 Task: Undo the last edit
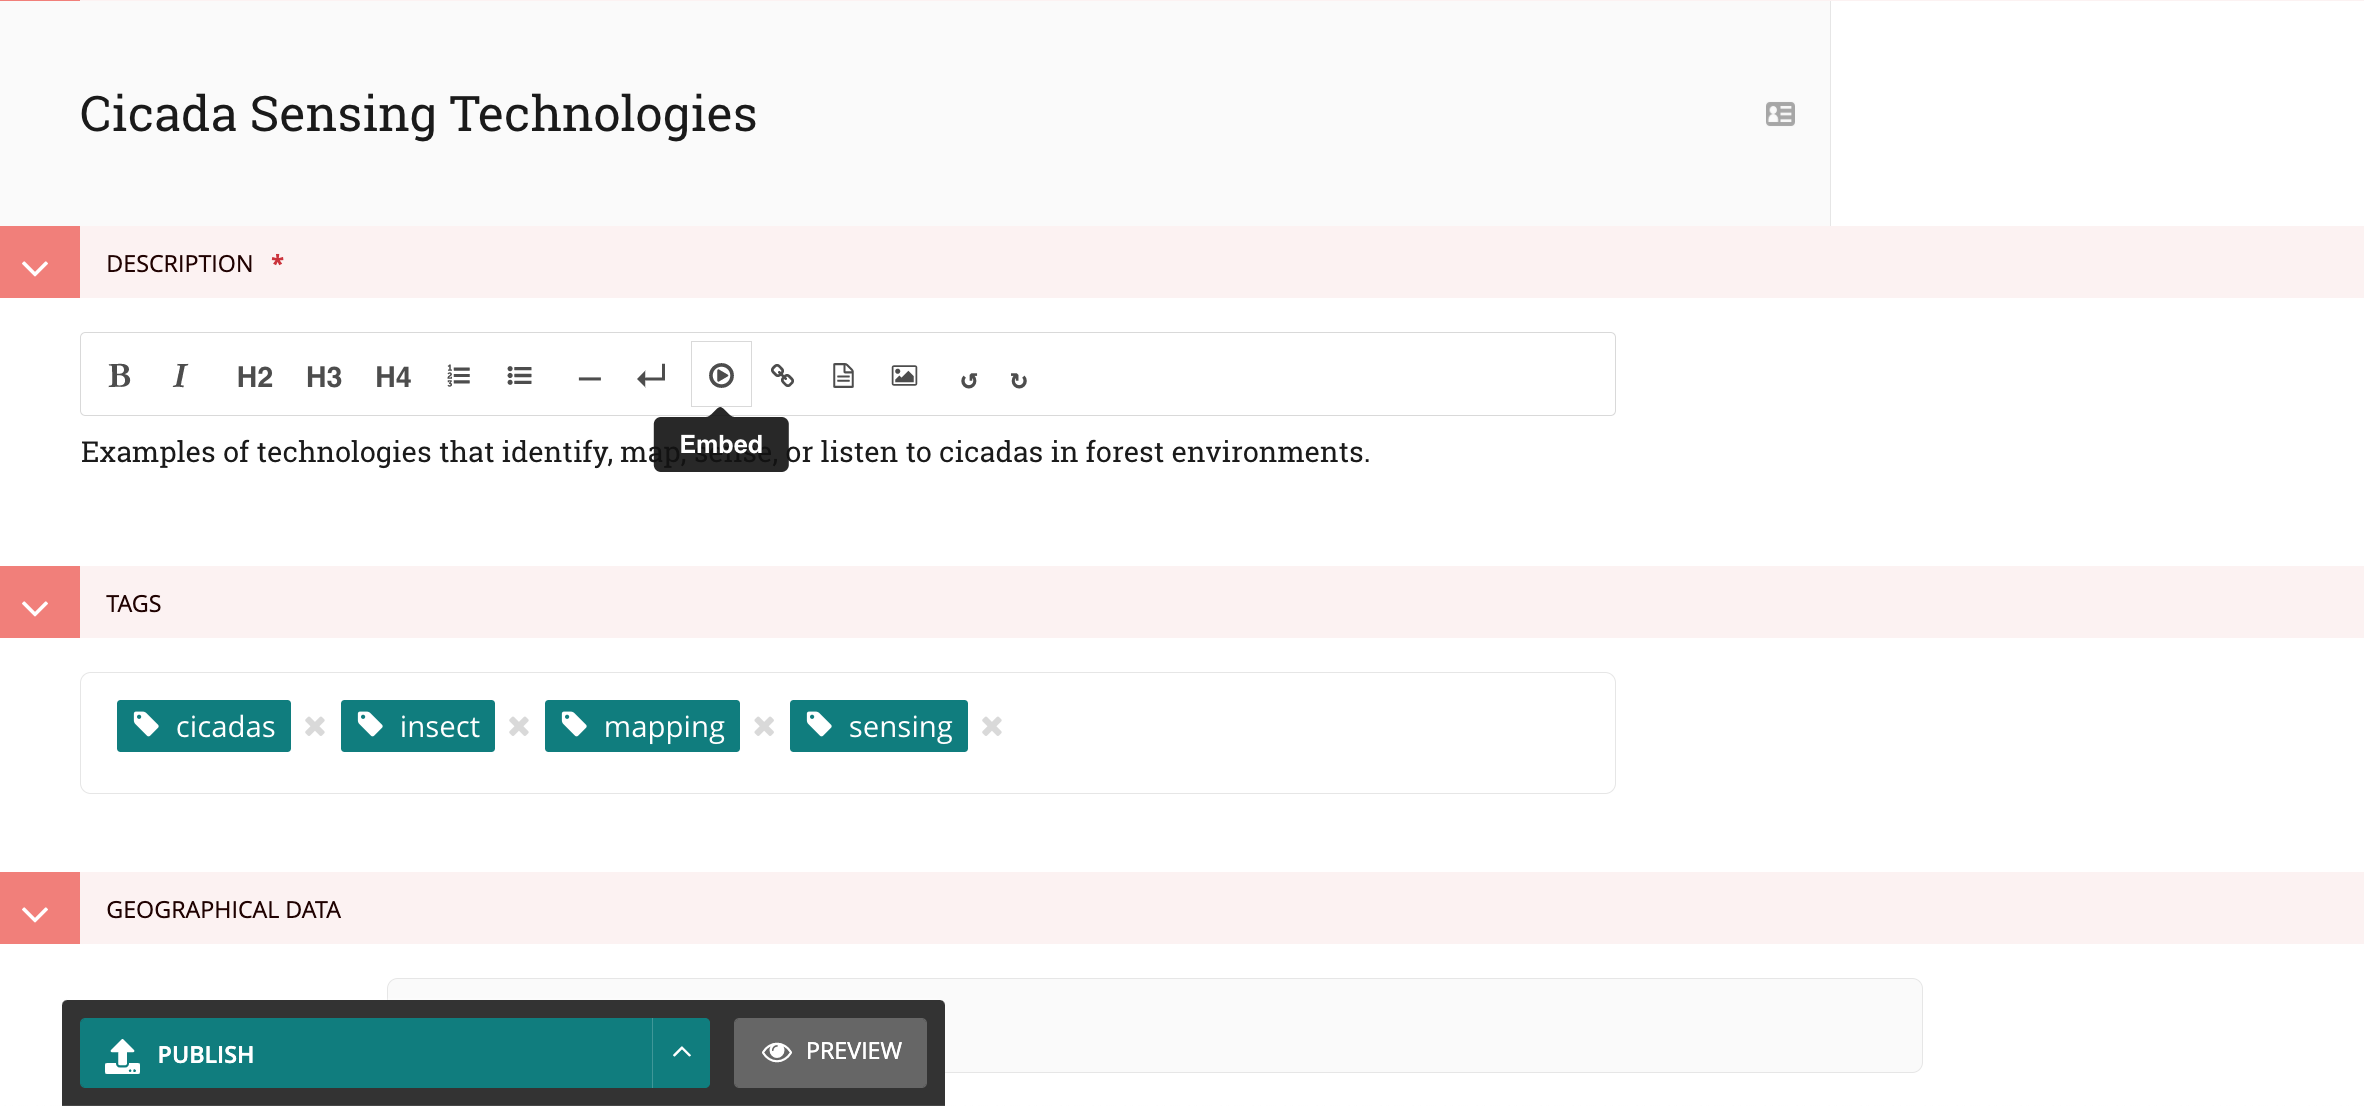tap(968, 380)
